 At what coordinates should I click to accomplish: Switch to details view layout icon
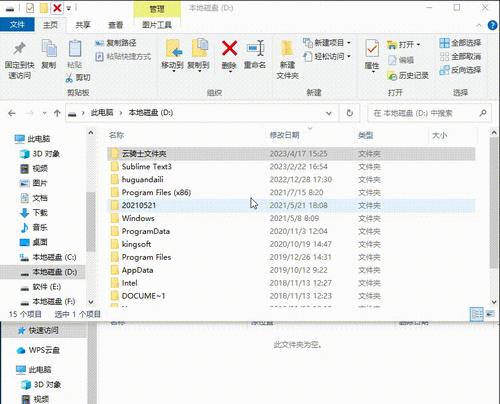click(x=476, y=314)
